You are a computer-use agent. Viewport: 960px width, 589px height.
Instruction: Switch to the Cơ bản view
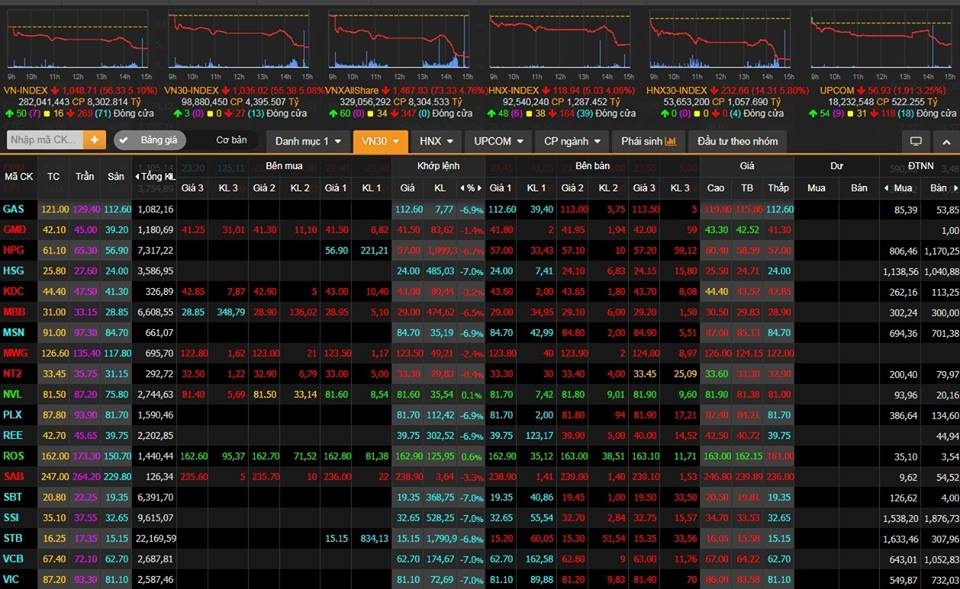coord(231,140)
